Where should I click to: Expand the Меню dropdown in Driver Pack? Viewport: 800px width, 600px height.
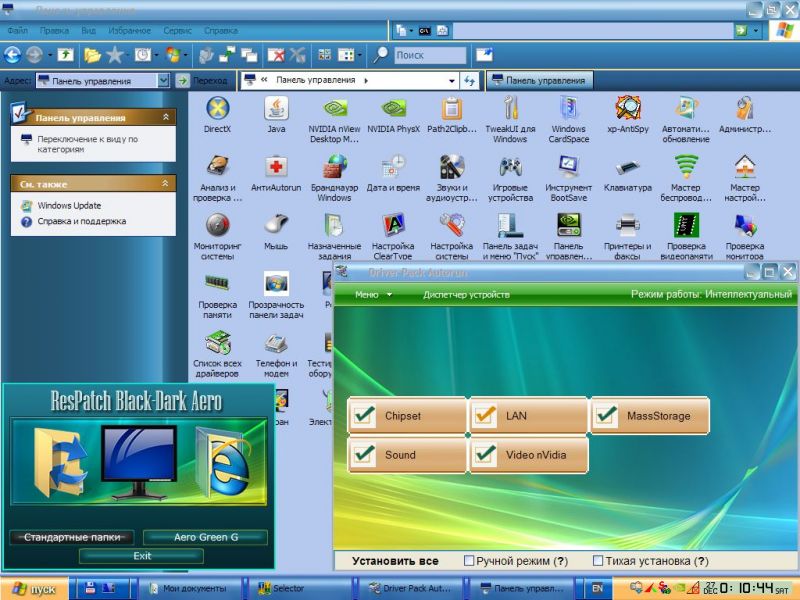coord(373,295)
